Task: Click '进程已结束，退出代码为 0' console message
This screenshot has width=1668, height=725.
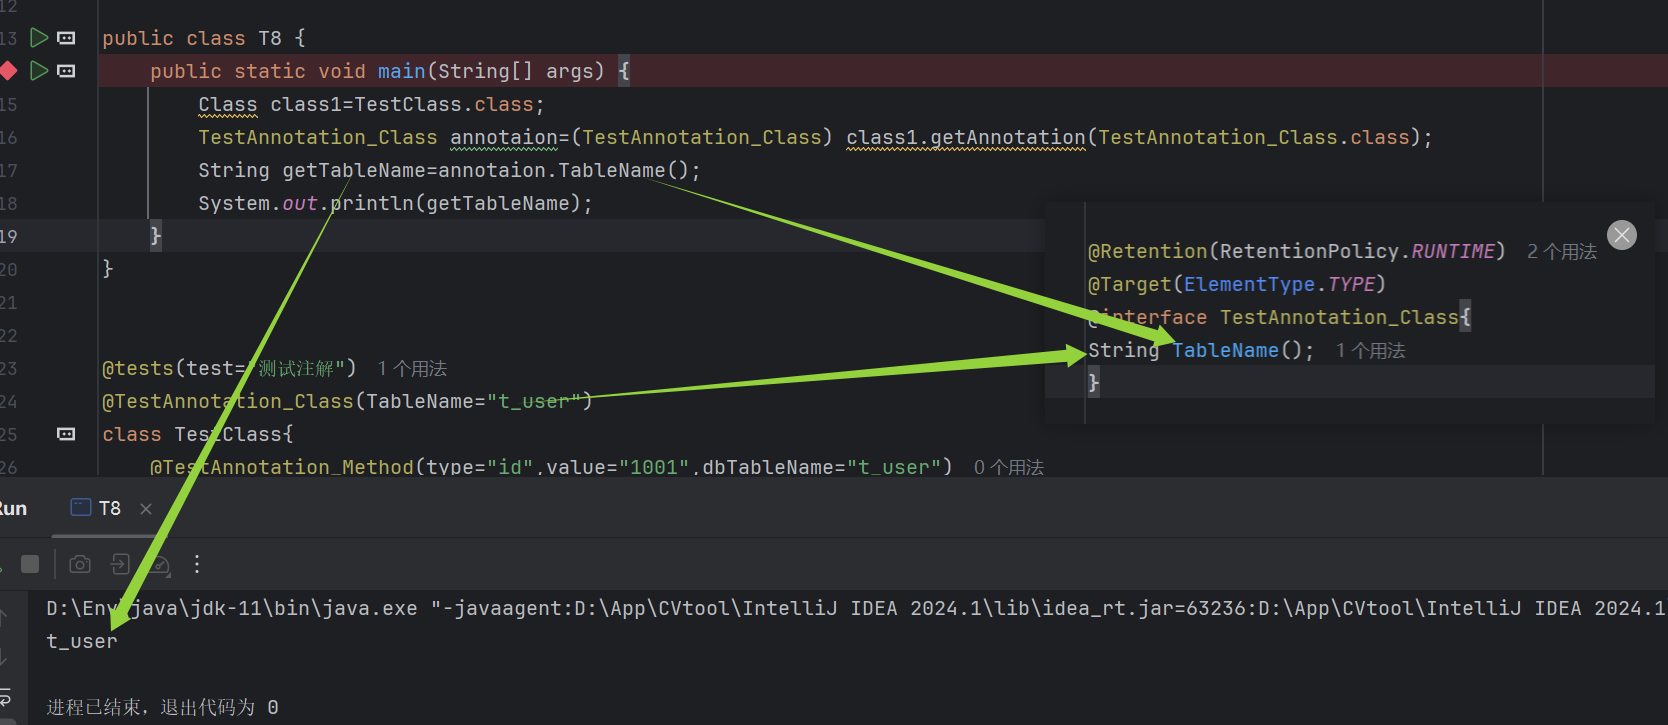Action: point(162,707)
